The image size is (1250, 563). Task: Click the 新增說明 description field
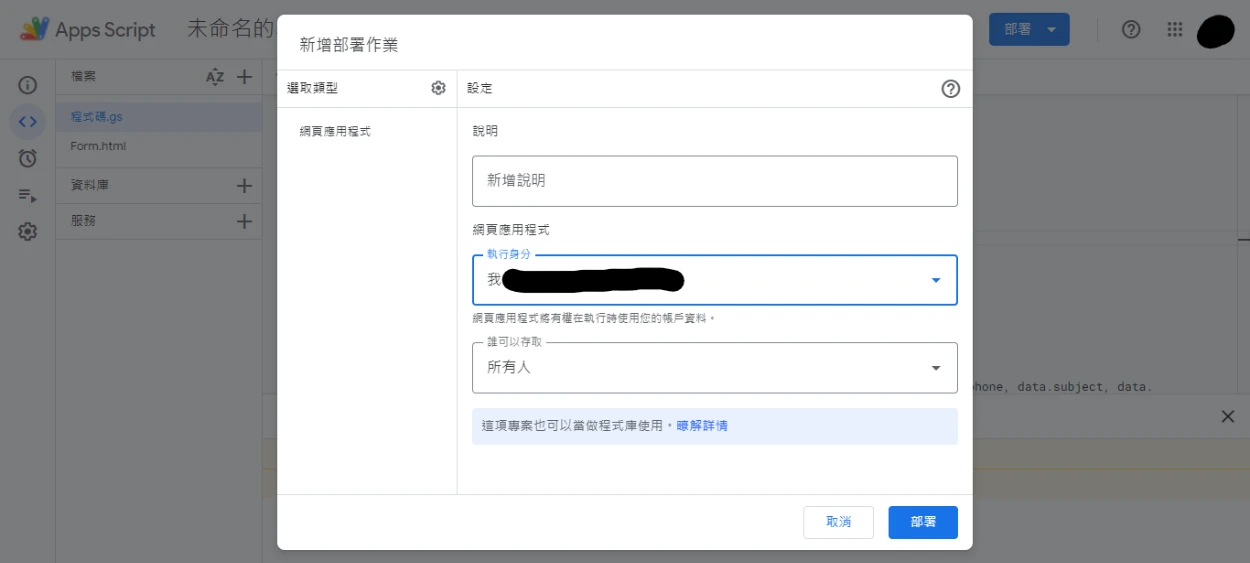(x=715, y=181)
